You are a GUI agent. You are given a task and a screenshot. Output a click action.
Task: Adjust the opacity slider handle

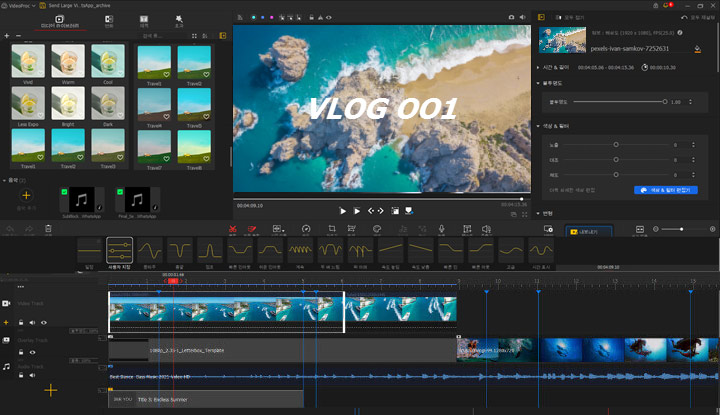(664, 102)
